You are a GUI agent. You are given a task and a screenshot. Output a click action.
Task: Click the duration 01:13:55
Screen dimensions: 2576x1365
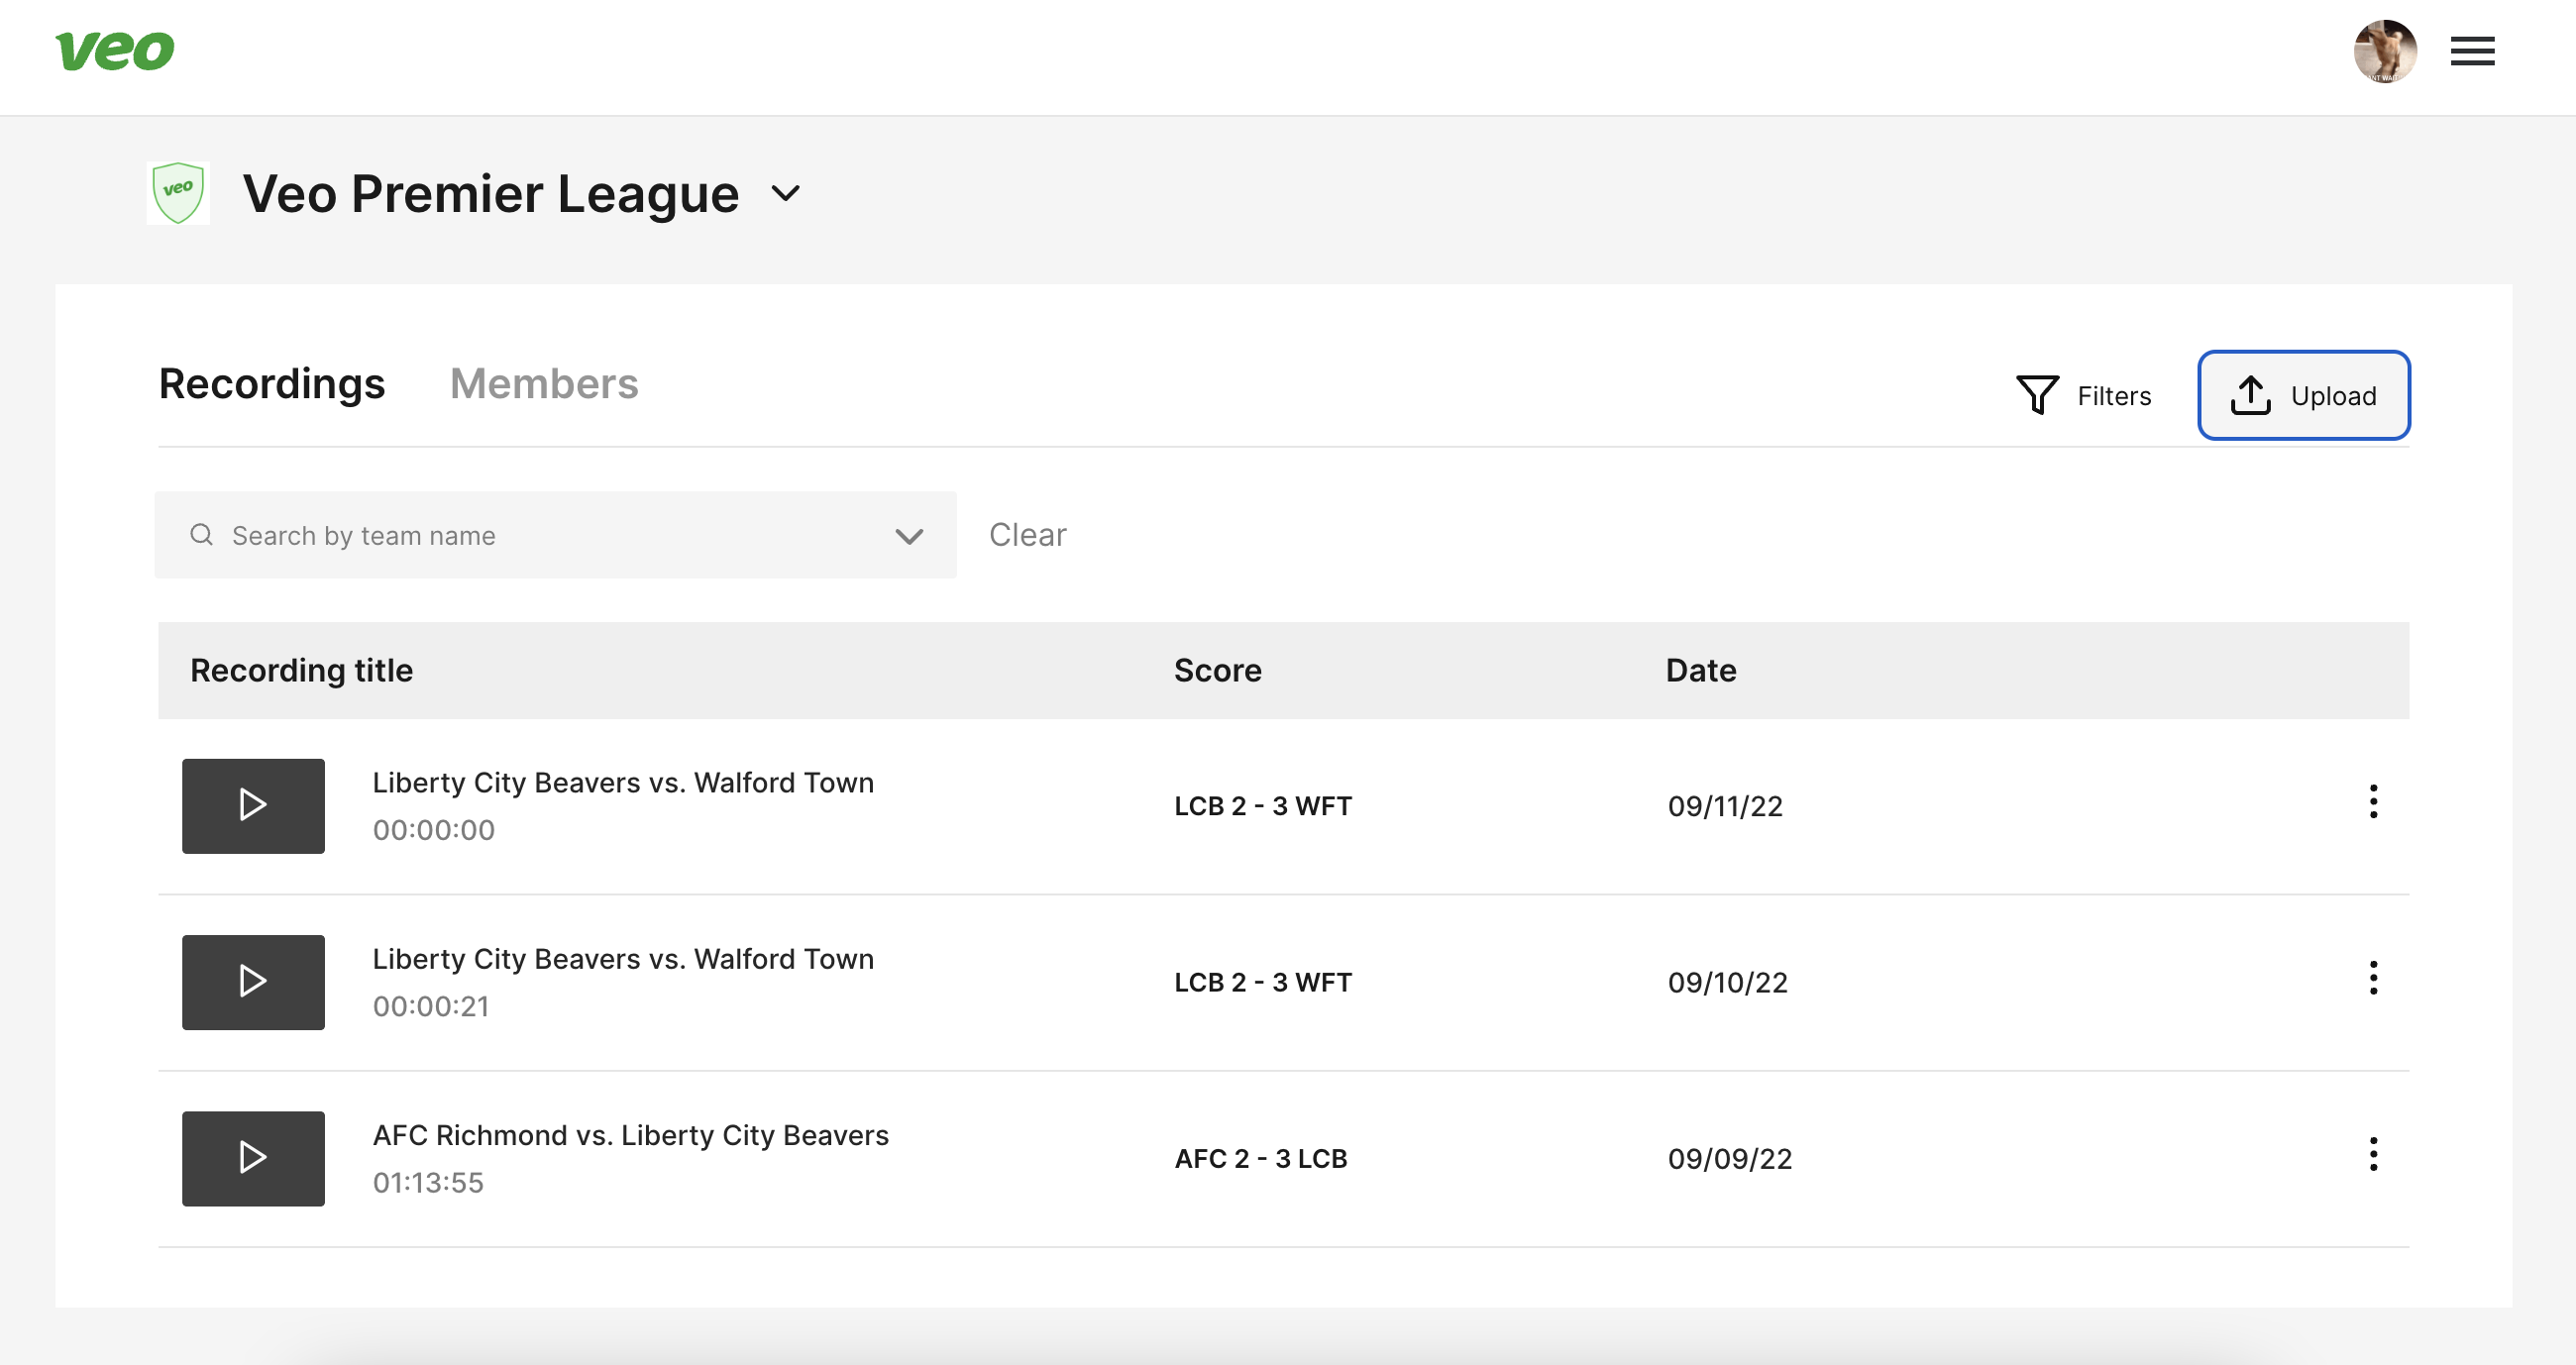pyautogui.click(x=428, y=1183)
